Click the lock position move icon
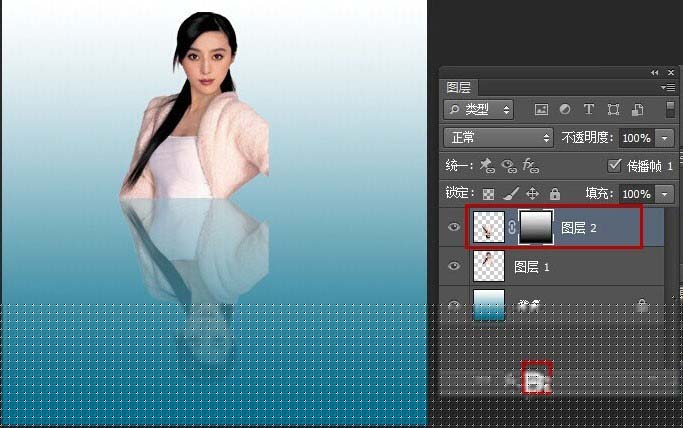 tap(532, 194)
